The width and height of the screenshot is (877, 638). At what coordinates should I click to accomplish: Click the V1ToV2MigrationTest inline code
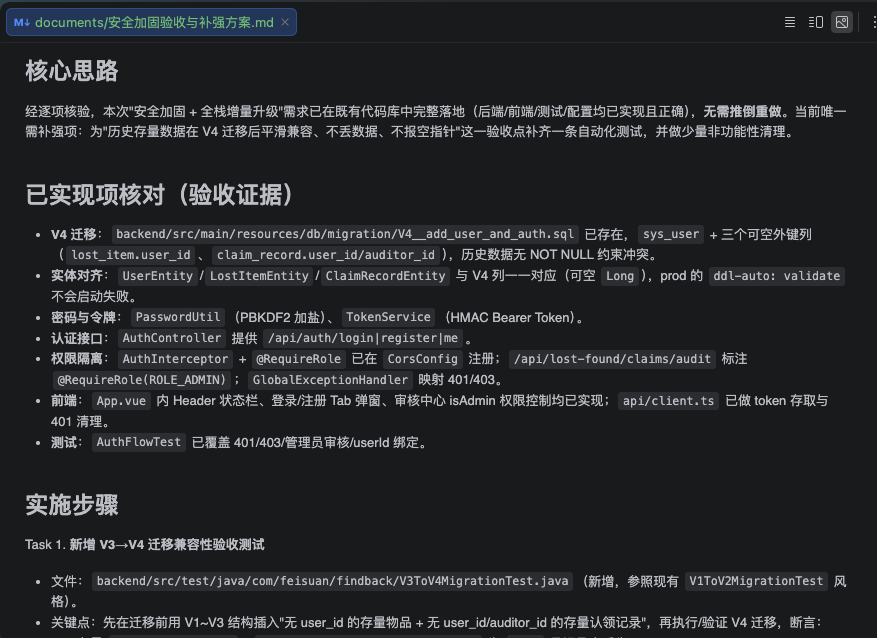click(756, 581)
